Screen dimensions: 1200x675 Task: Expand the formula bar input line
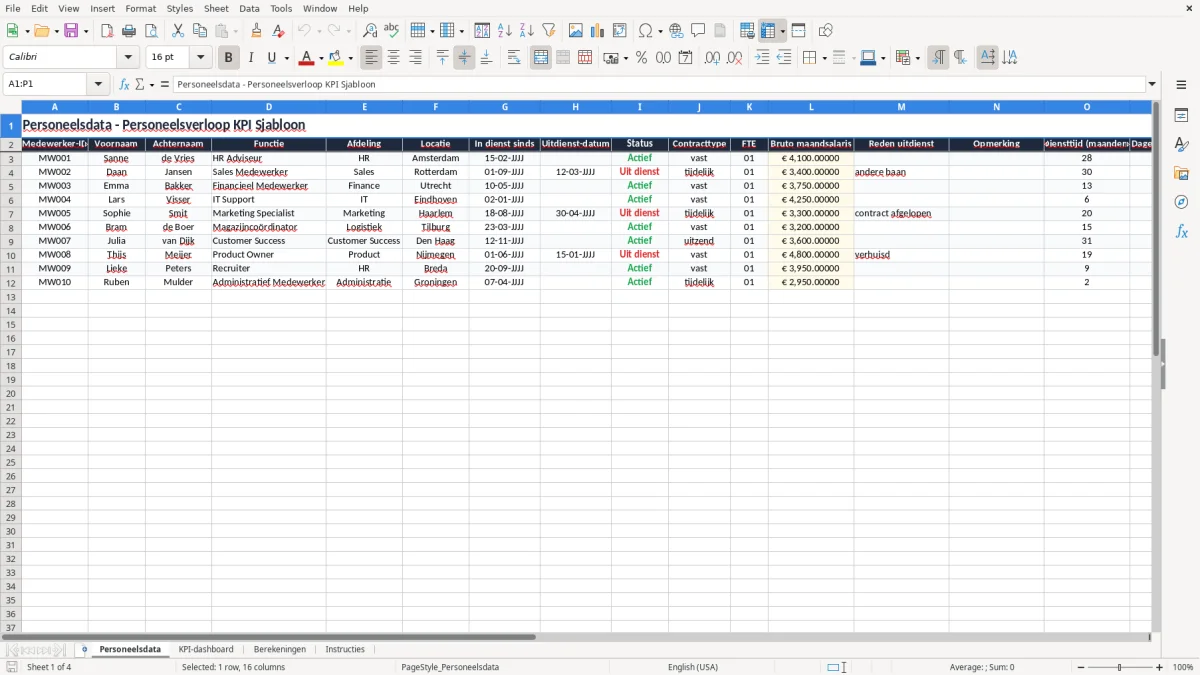(1152, 85)
